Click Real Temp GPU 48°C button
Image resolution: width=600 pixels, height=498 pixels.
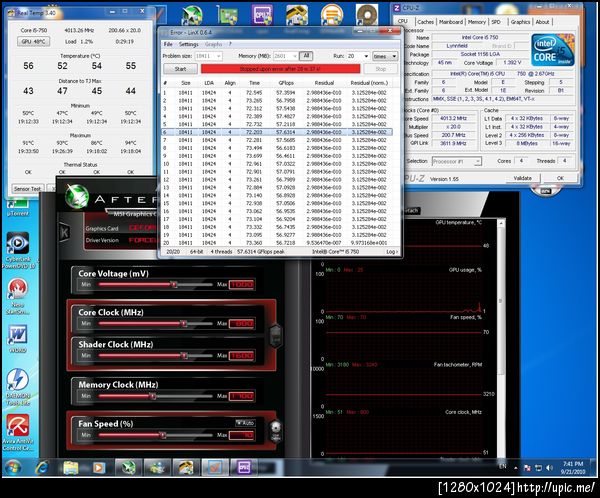(33, 41)
